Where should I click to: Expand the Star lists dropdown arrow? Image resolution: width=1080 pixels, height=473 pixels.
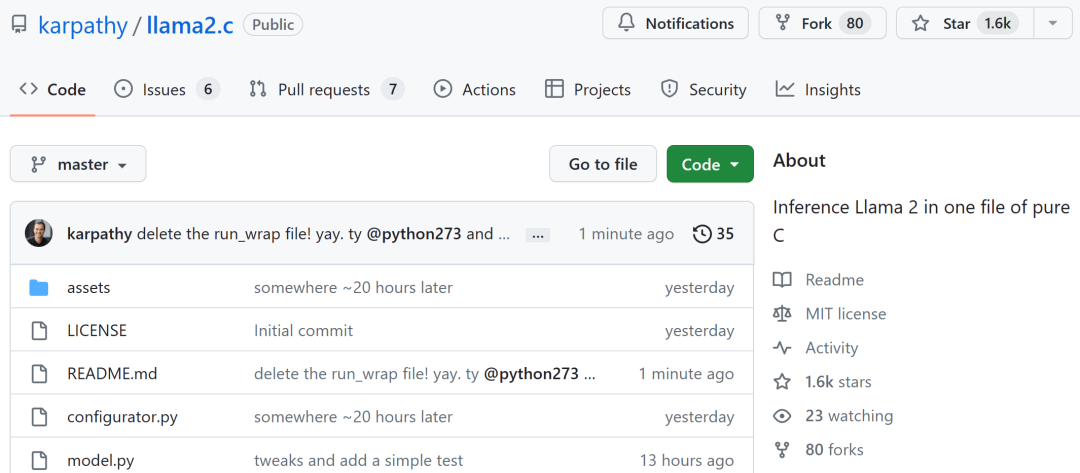point(1052,23)
